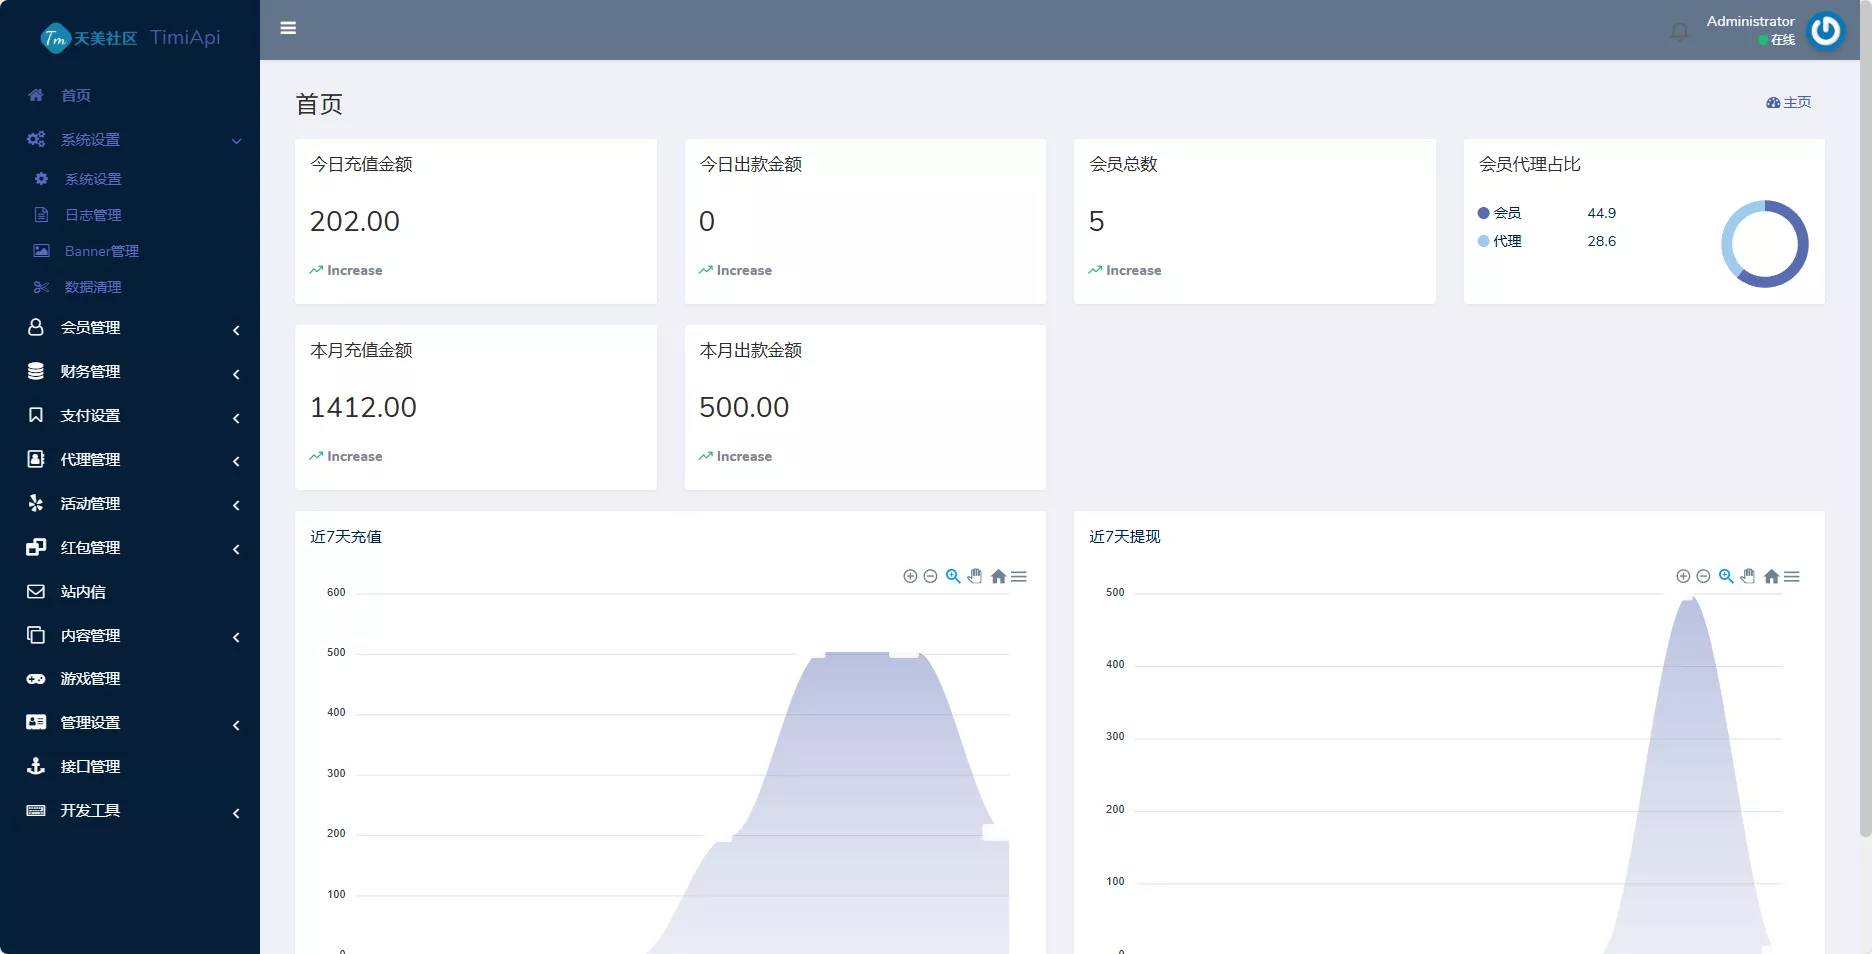The height and width of the screenshot is (954, 1872).
Task: Open 日志管理 in the sidebar
Action: (x=93, y=215)
